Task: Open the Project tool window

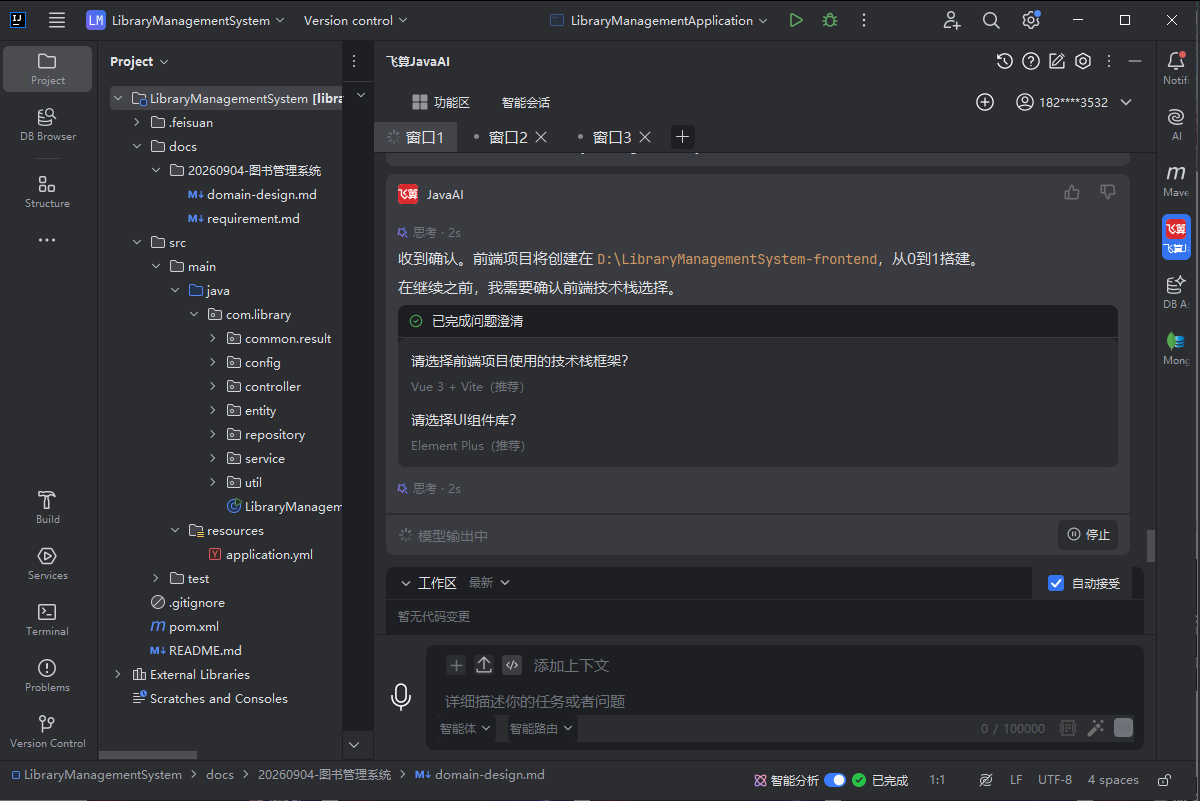Action: 48,68
